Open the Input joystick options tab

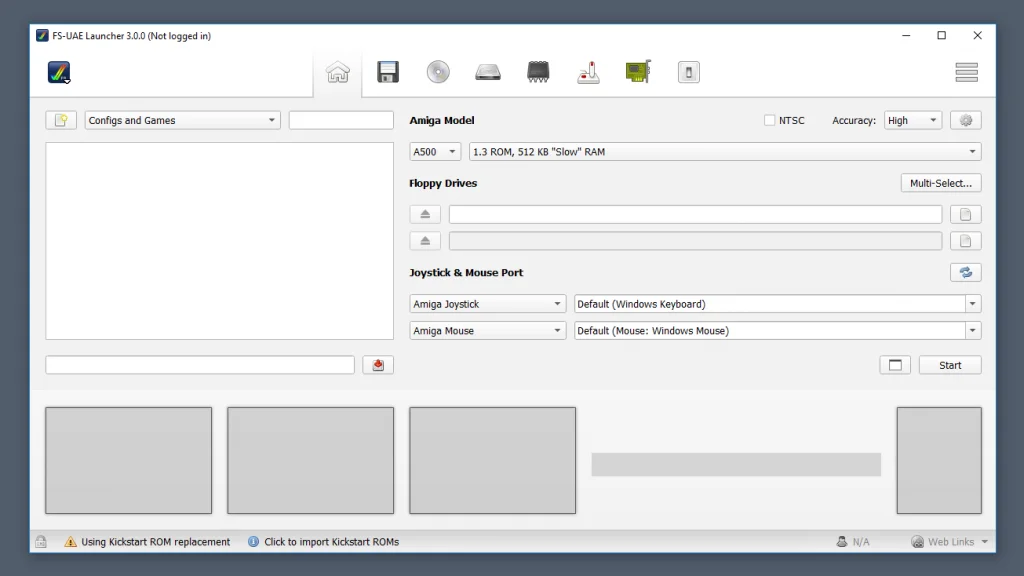(x=588, y=72)
